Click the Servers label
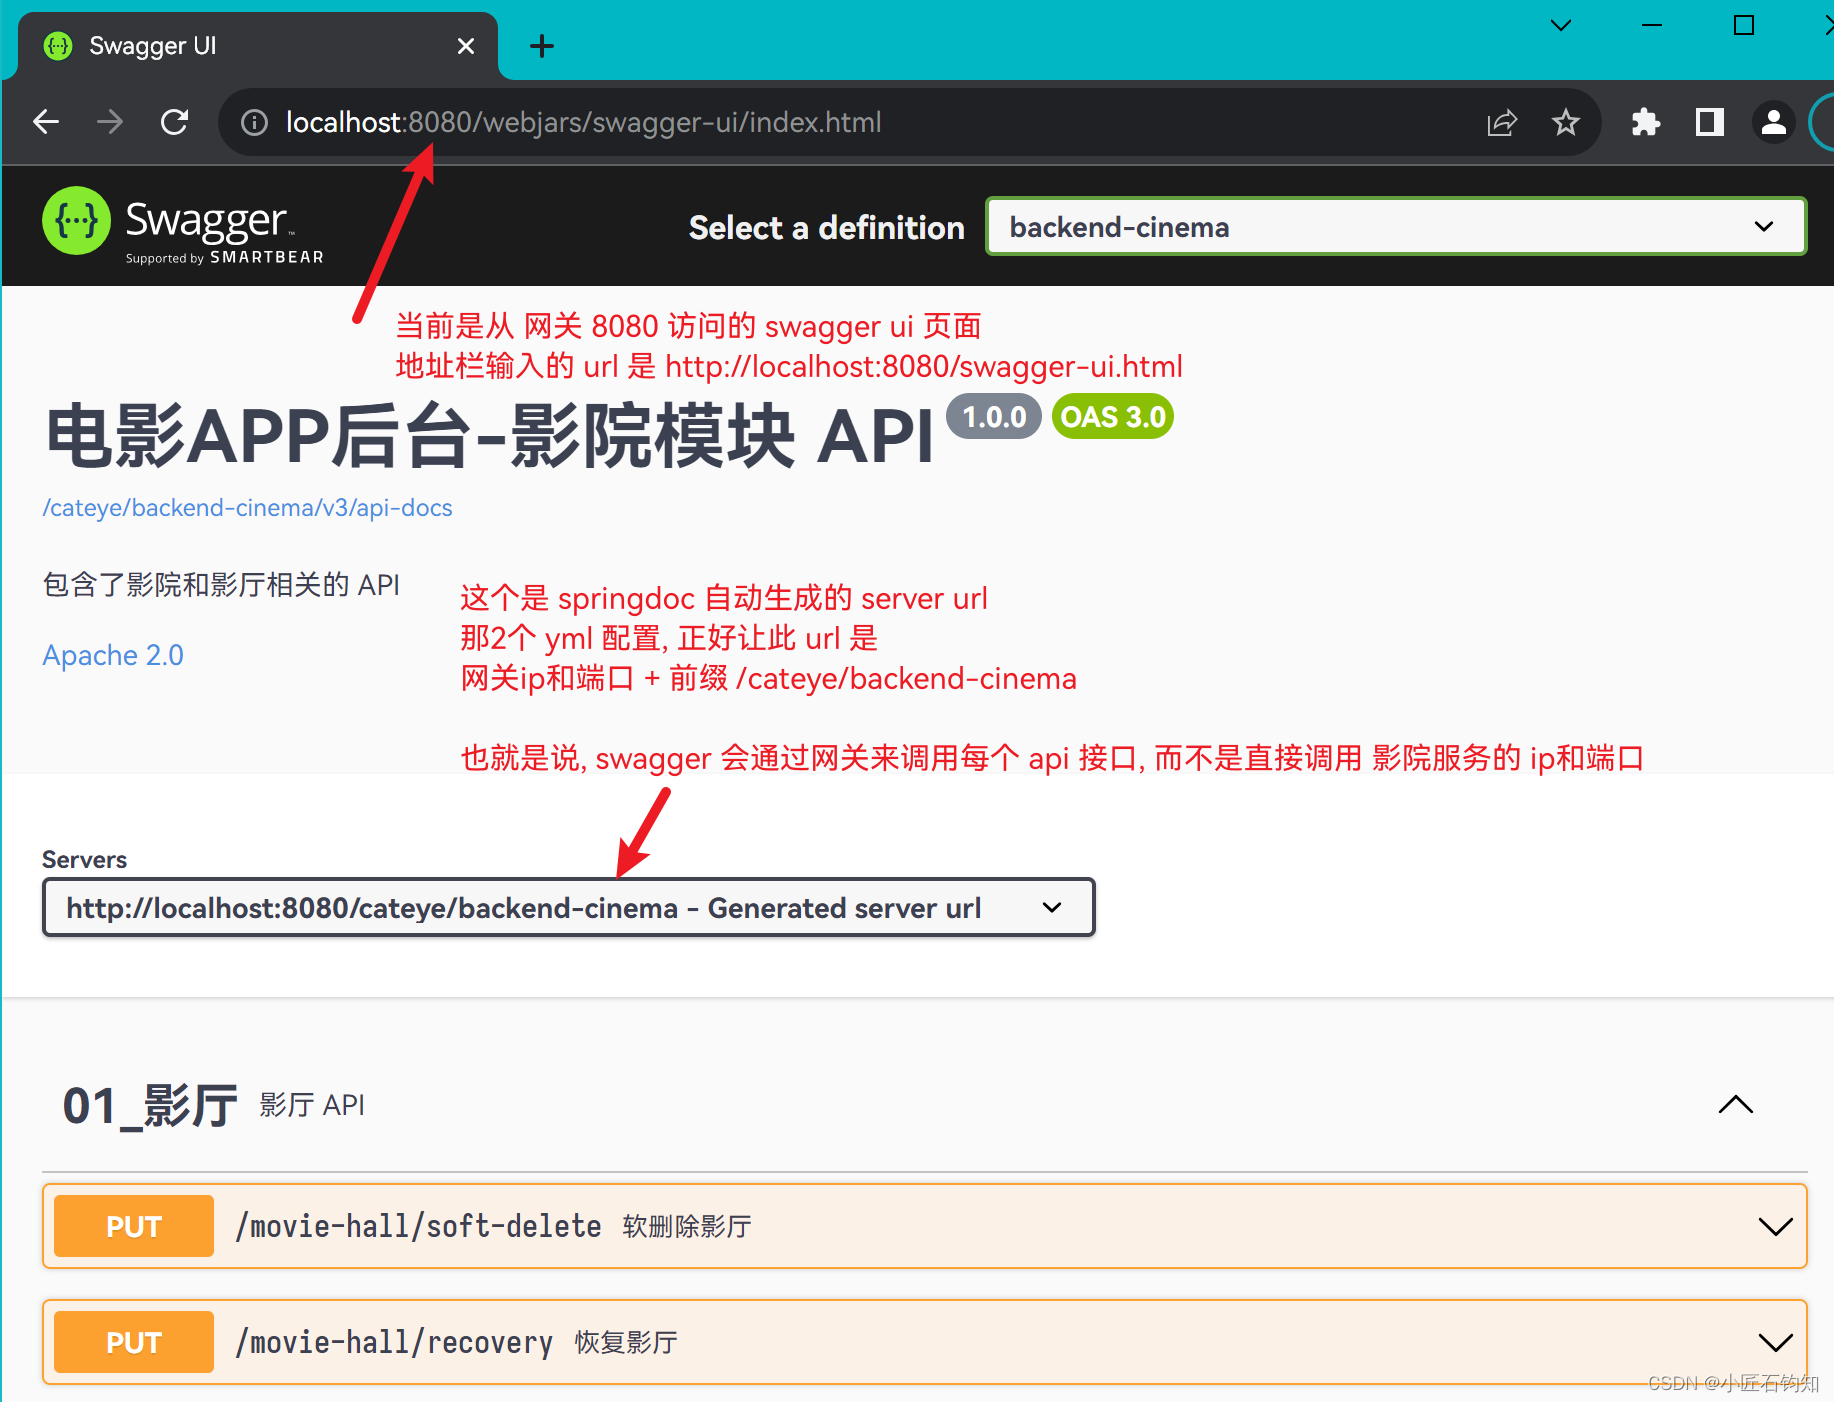 [x=84, y=860]
